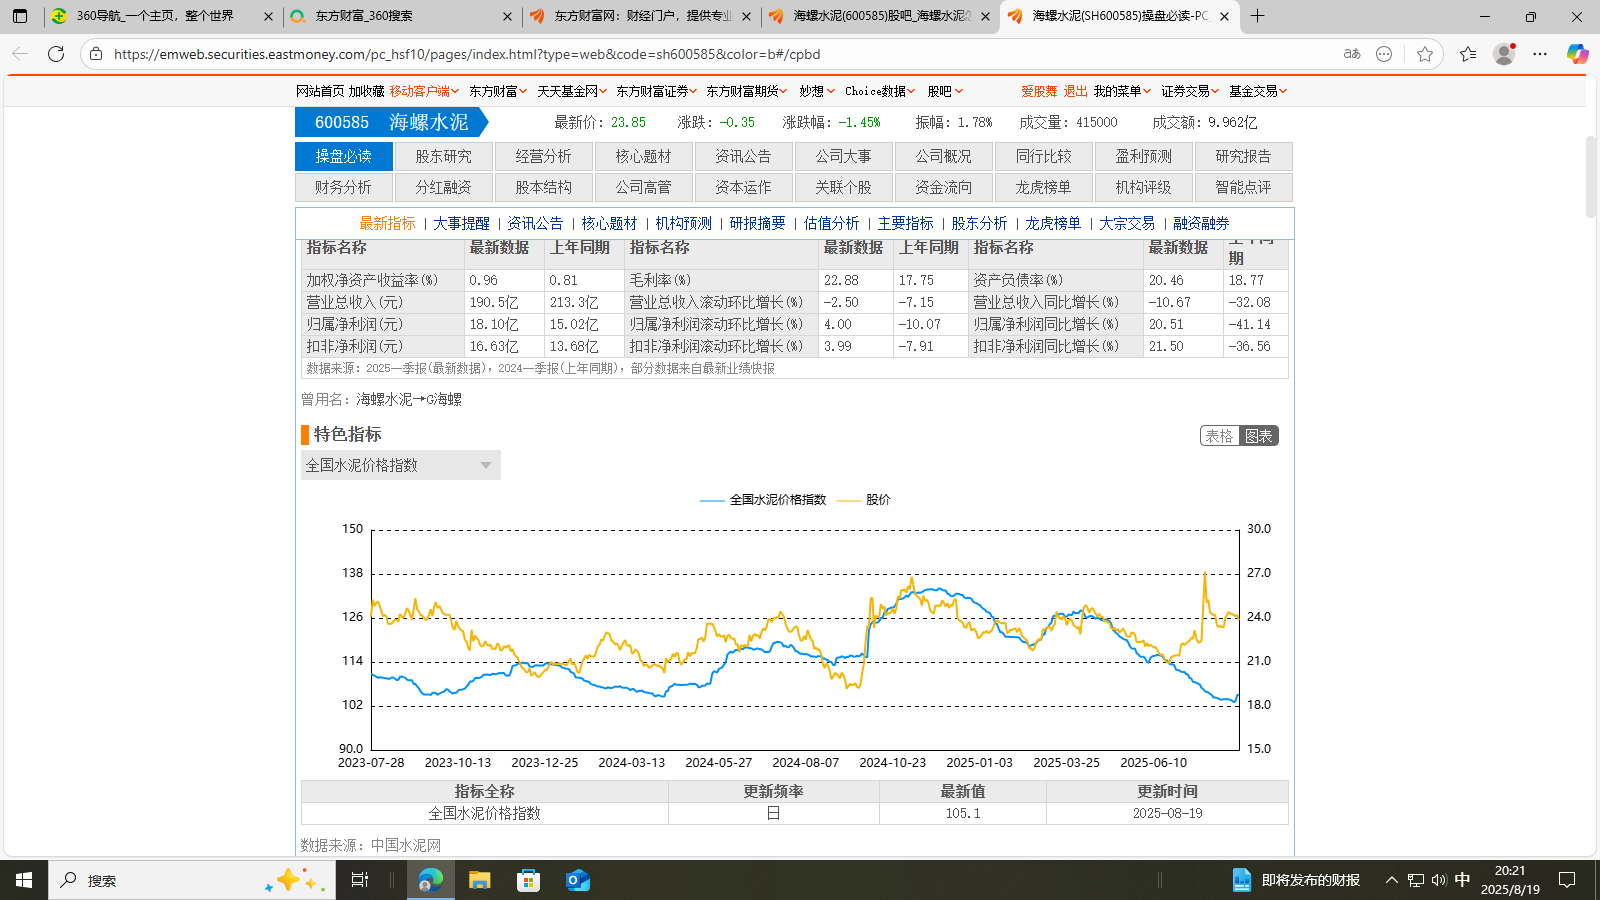Image resolution: width=1600 pixels, height=900 pixels.
Task: Open the Edge browser taskbar icon
Action: pyautogui.click(x=431, y=880)
